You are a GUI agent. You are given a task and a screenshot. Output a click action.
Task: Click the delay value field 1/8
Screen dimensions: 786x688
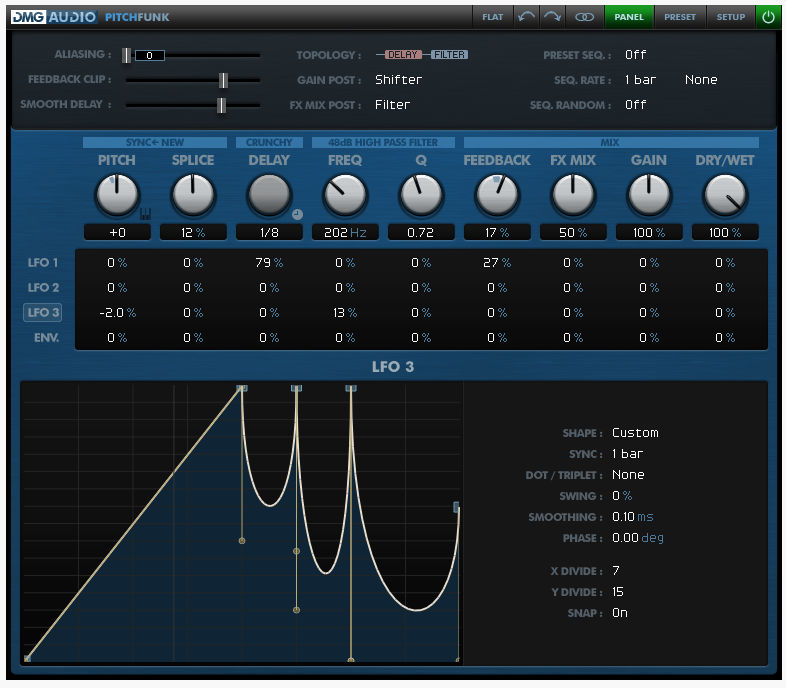[269, 233]
